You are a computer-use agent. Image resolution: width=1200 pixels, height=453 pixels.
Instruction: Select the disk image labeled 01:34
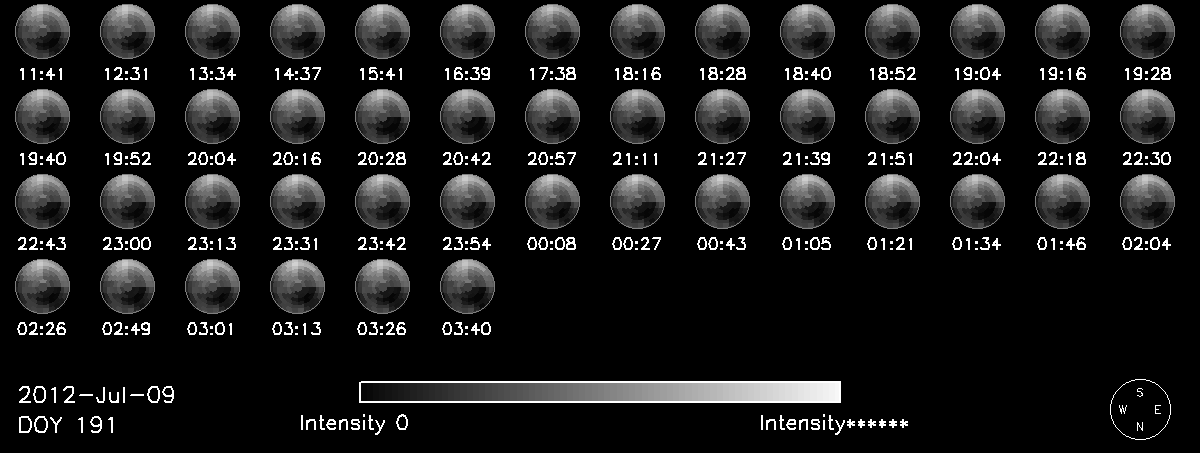(x=977, y=200)
